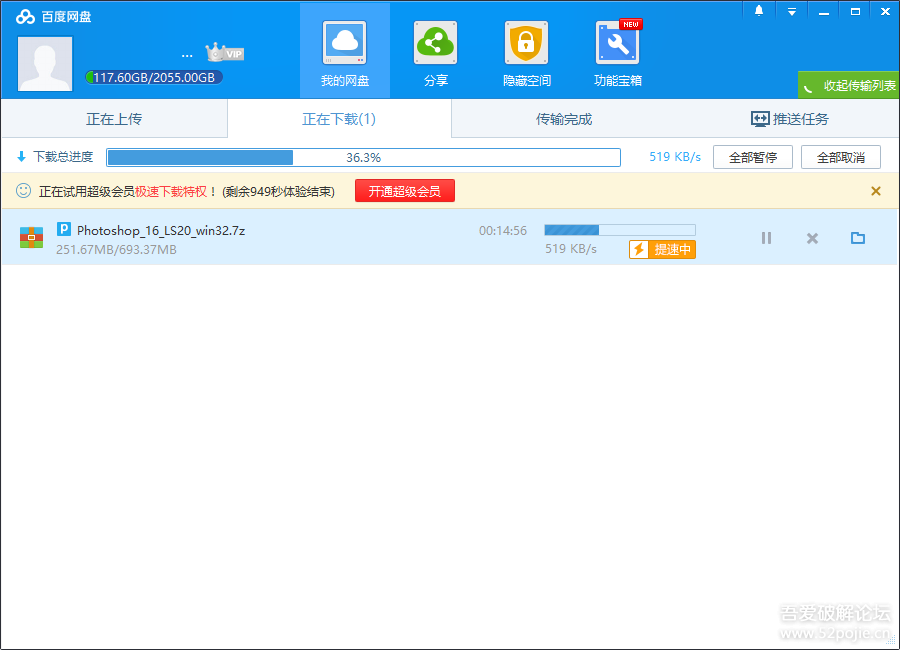Screen dimensions: 900x650
Task: Open the 我的网盘 cloud drive icon
Action: click(344, 43)
